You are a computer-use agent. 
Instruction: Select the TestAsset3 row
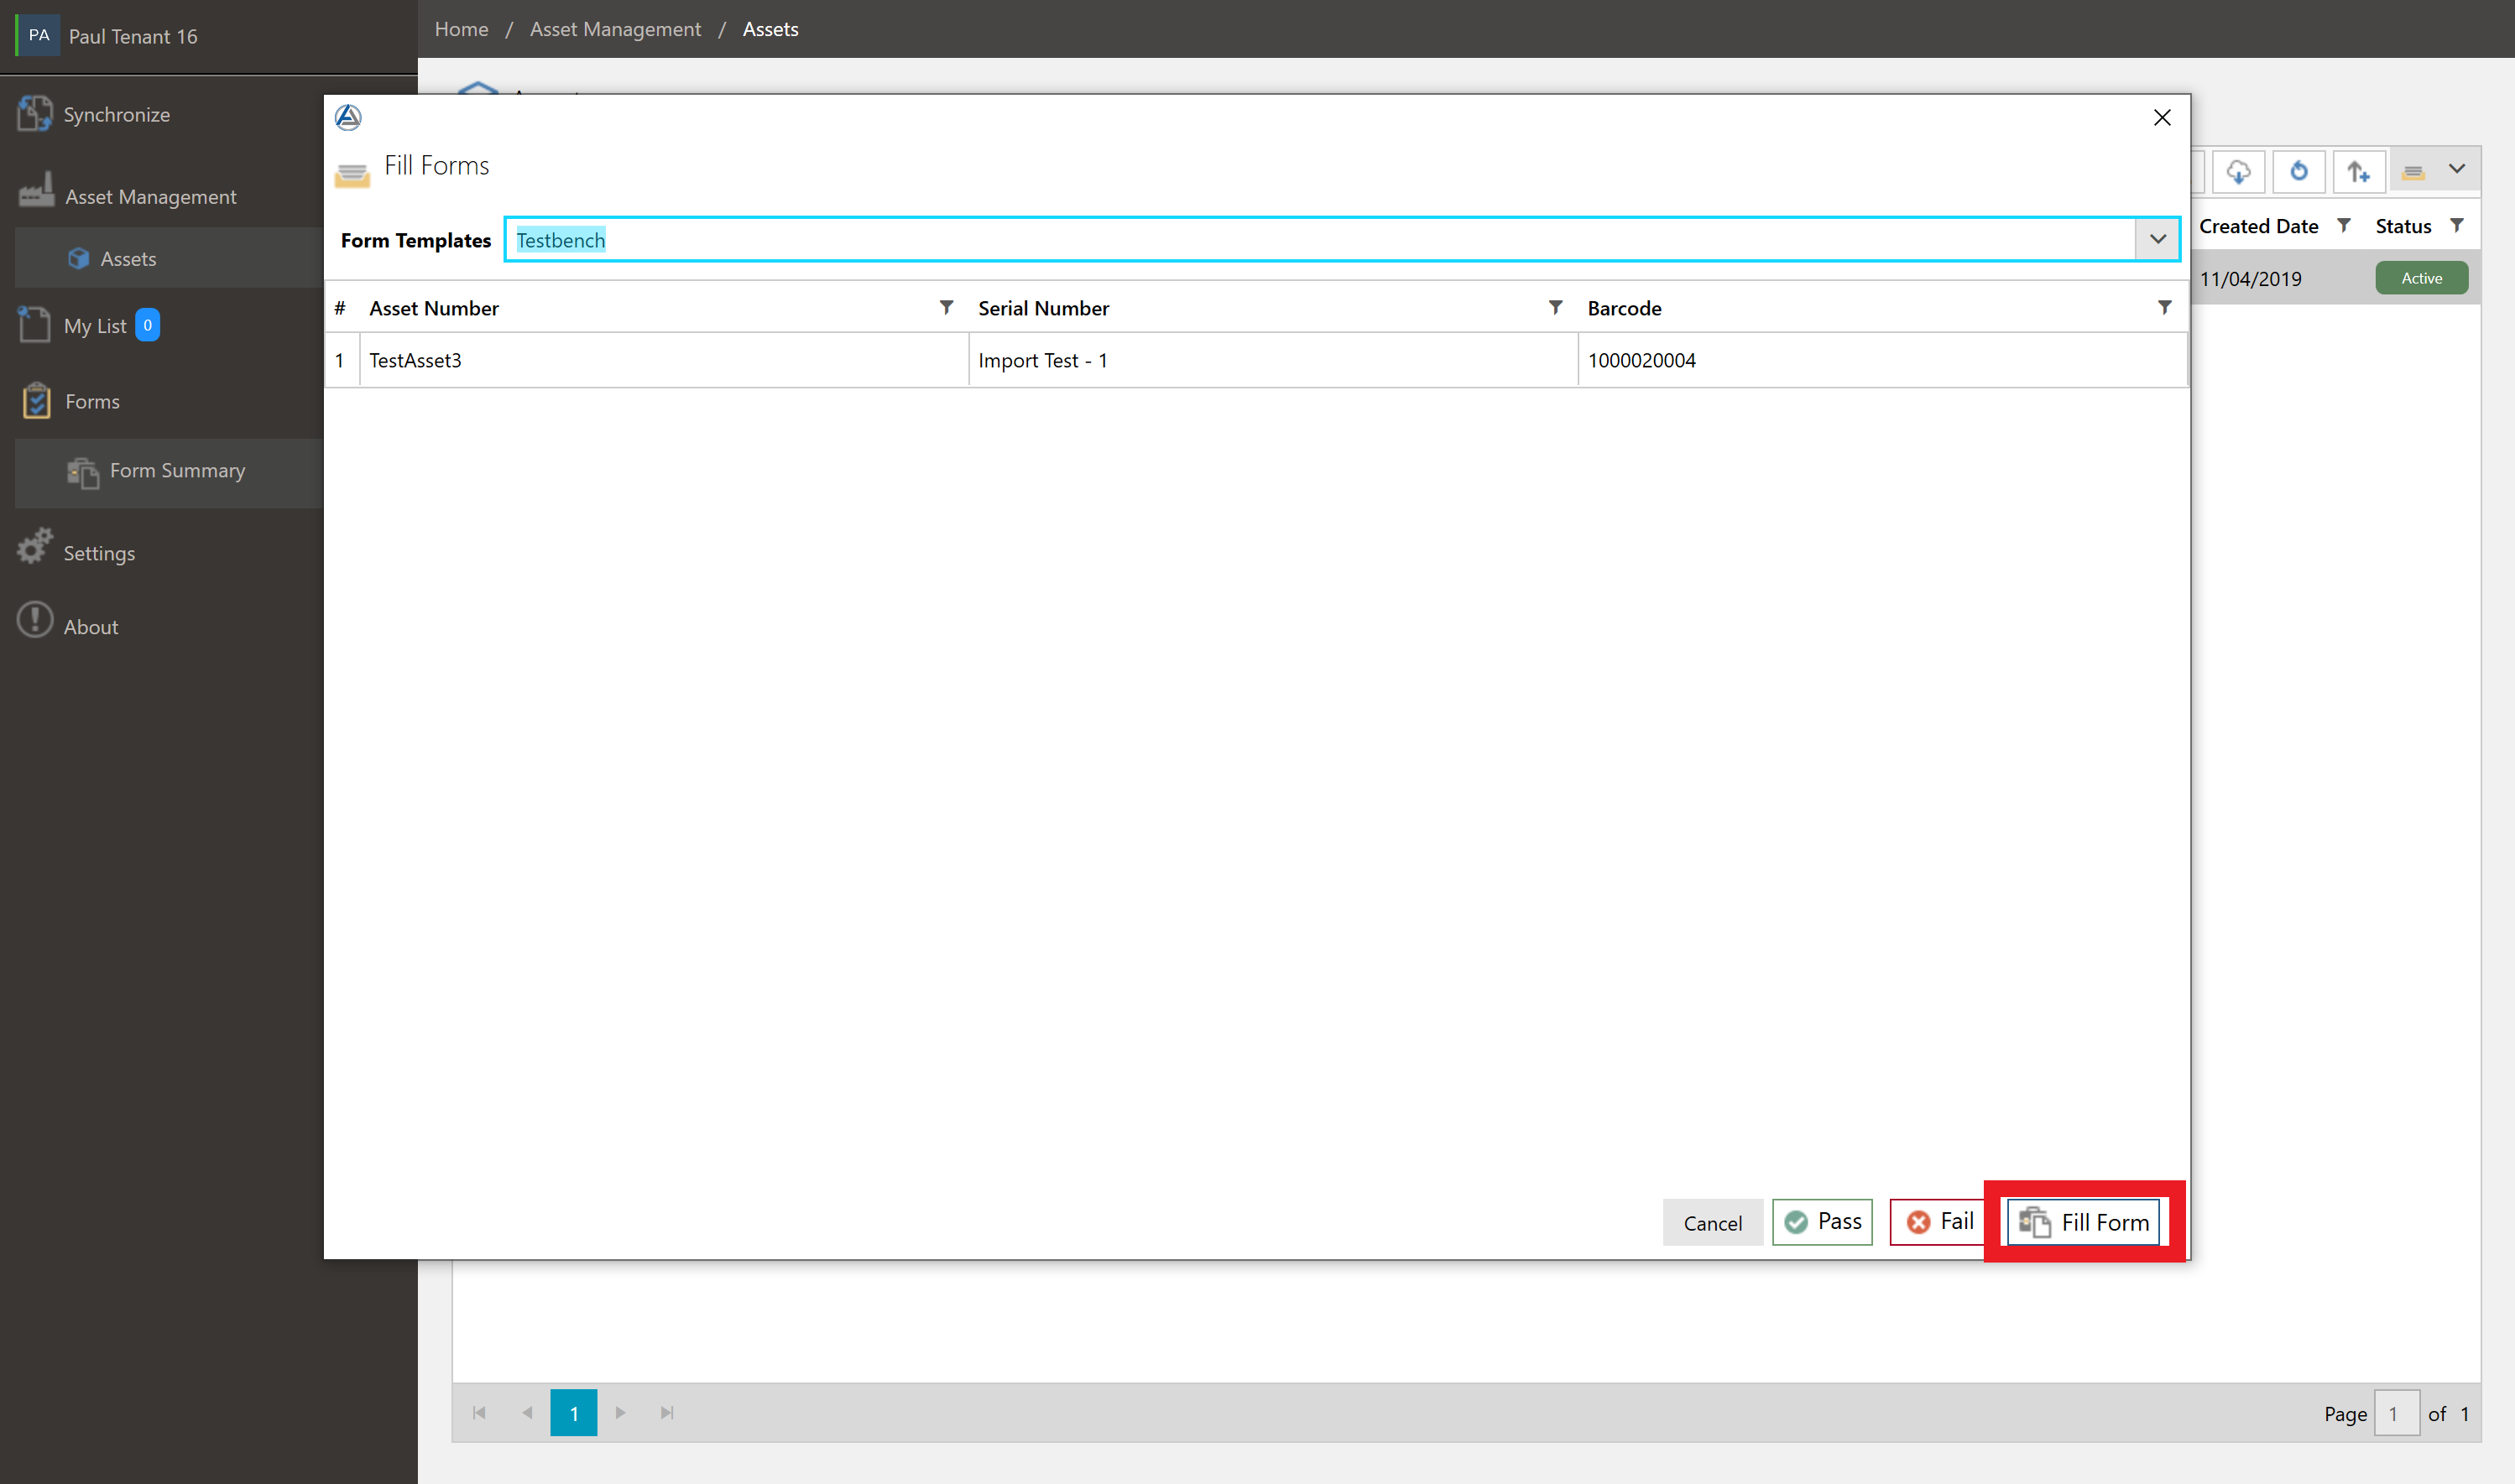660,360
